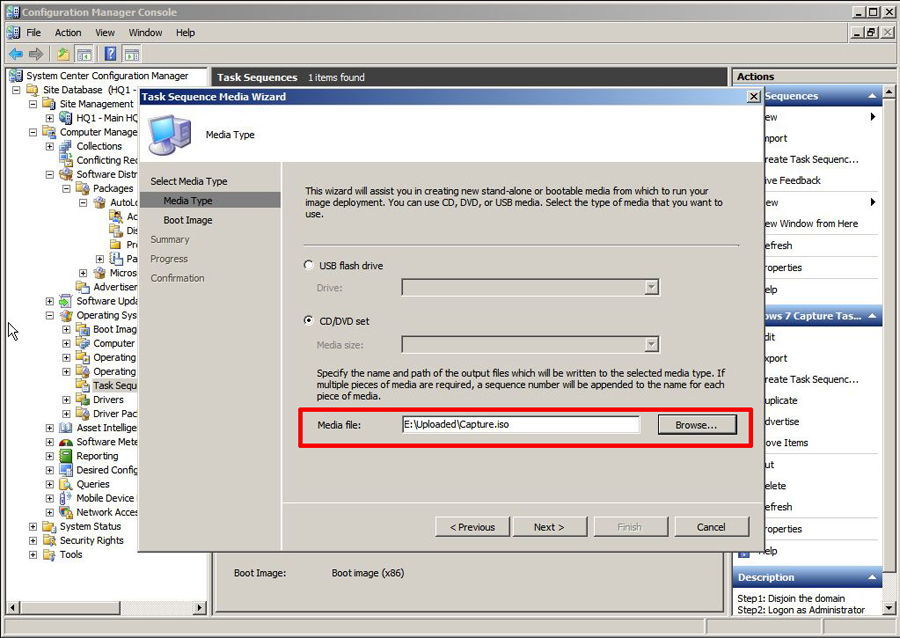Expand the System Status tree node
The image size is (900, 638).
tap(33, 527)
